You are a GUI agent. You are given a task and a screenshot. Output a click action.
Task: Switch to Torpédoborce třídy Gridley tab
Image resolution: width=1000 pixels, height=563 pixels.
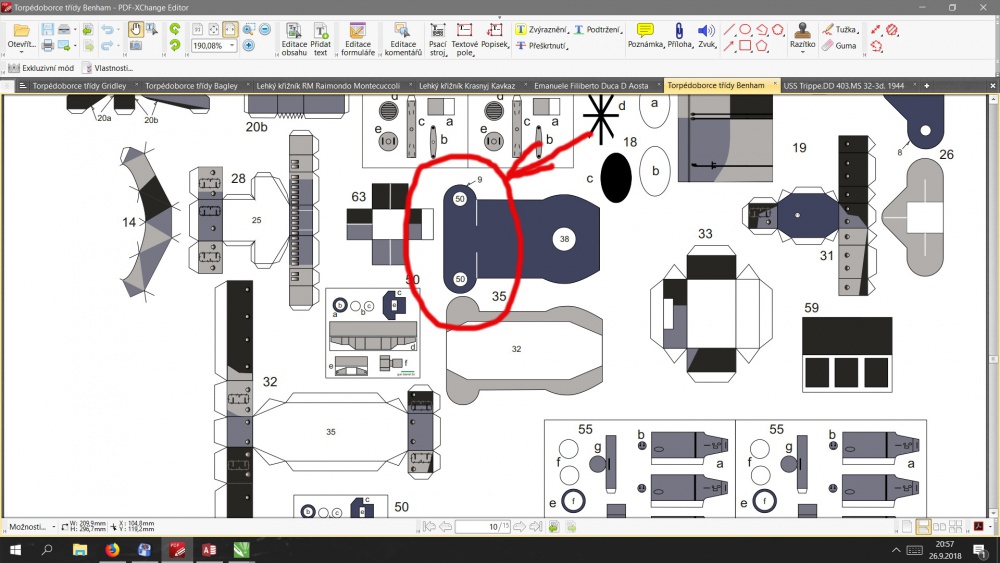[x=79, y=85]
